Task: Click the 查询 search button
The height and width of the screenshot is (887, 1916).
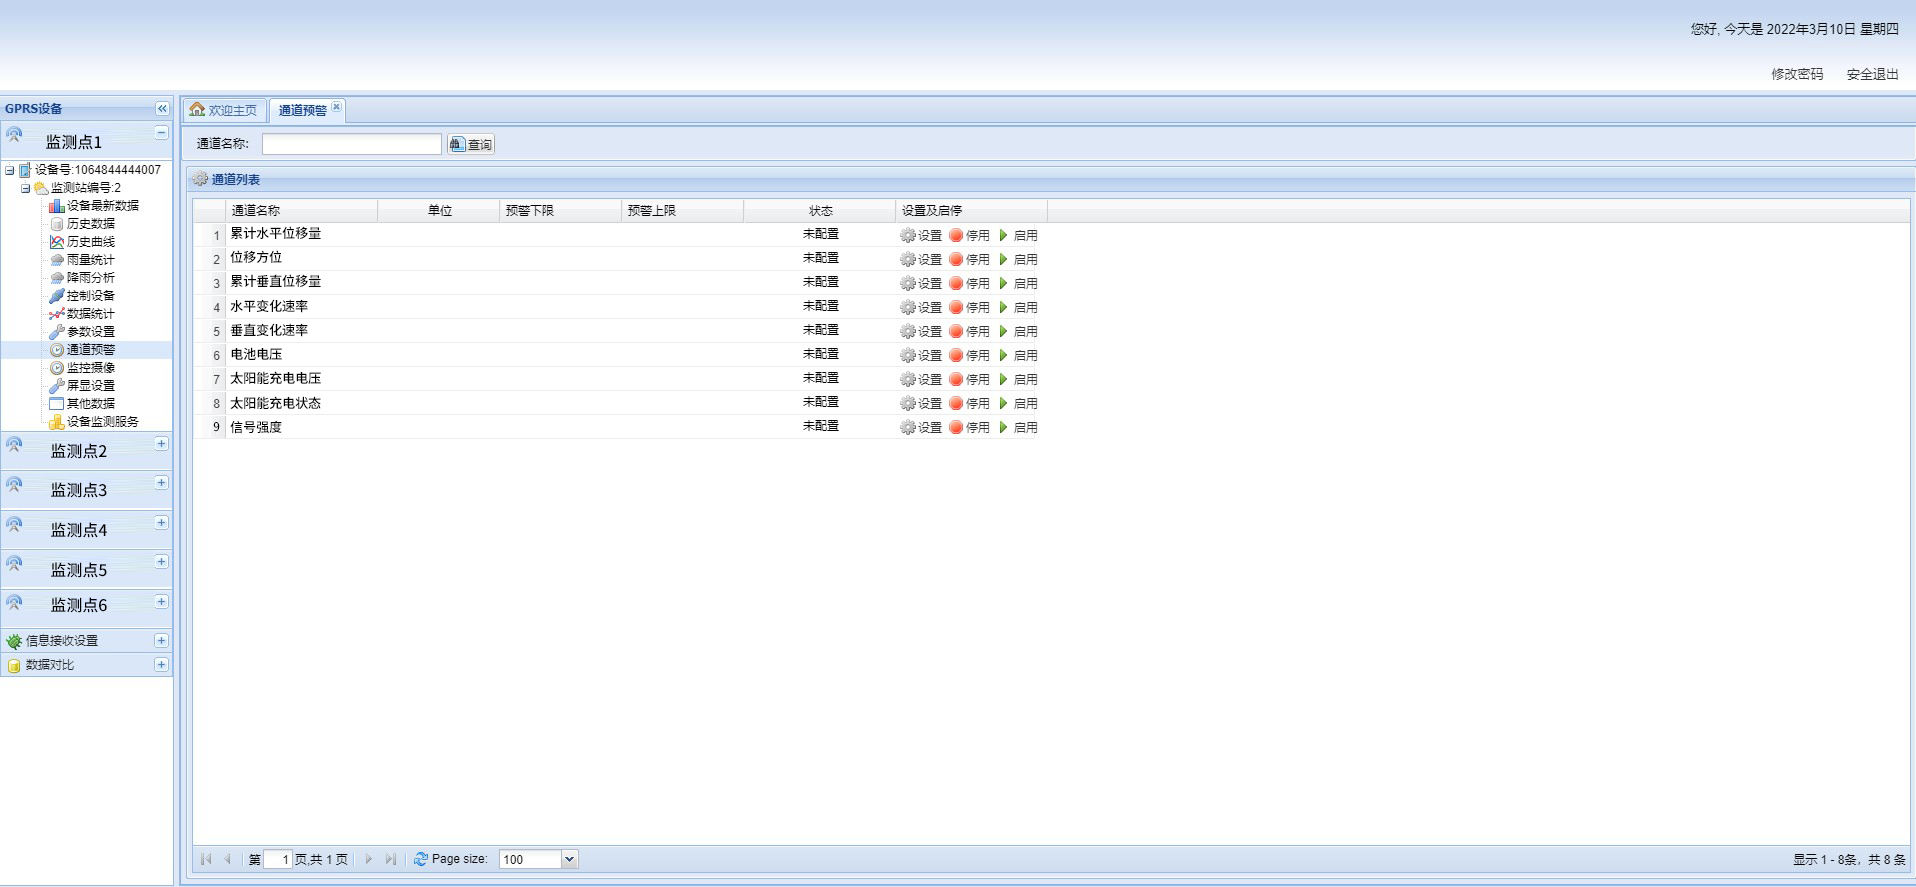Action: pos(471,145)
